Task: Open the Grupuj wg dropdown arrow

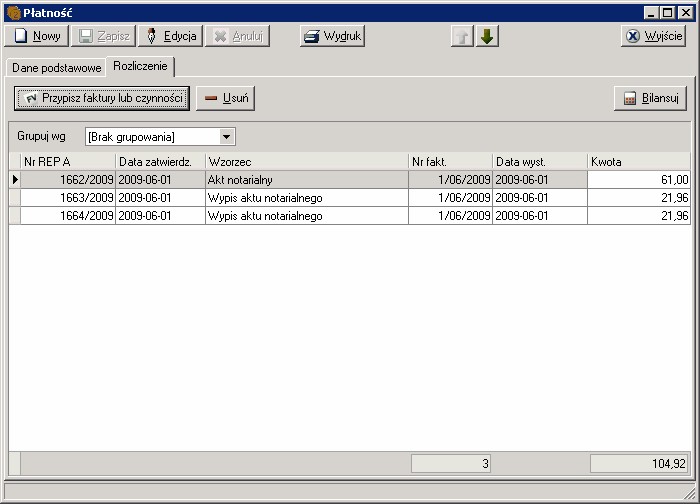Action: [x=227, y=136]
